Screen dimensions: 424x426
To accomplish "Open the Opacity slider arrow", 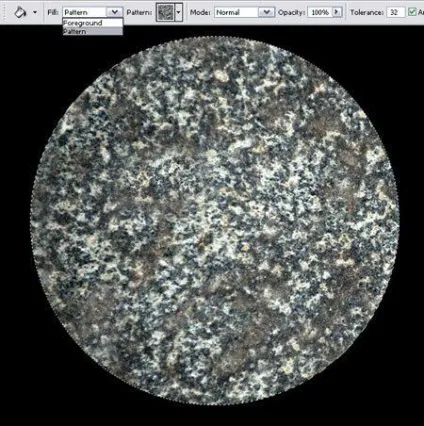I will [x=337, y=12].
